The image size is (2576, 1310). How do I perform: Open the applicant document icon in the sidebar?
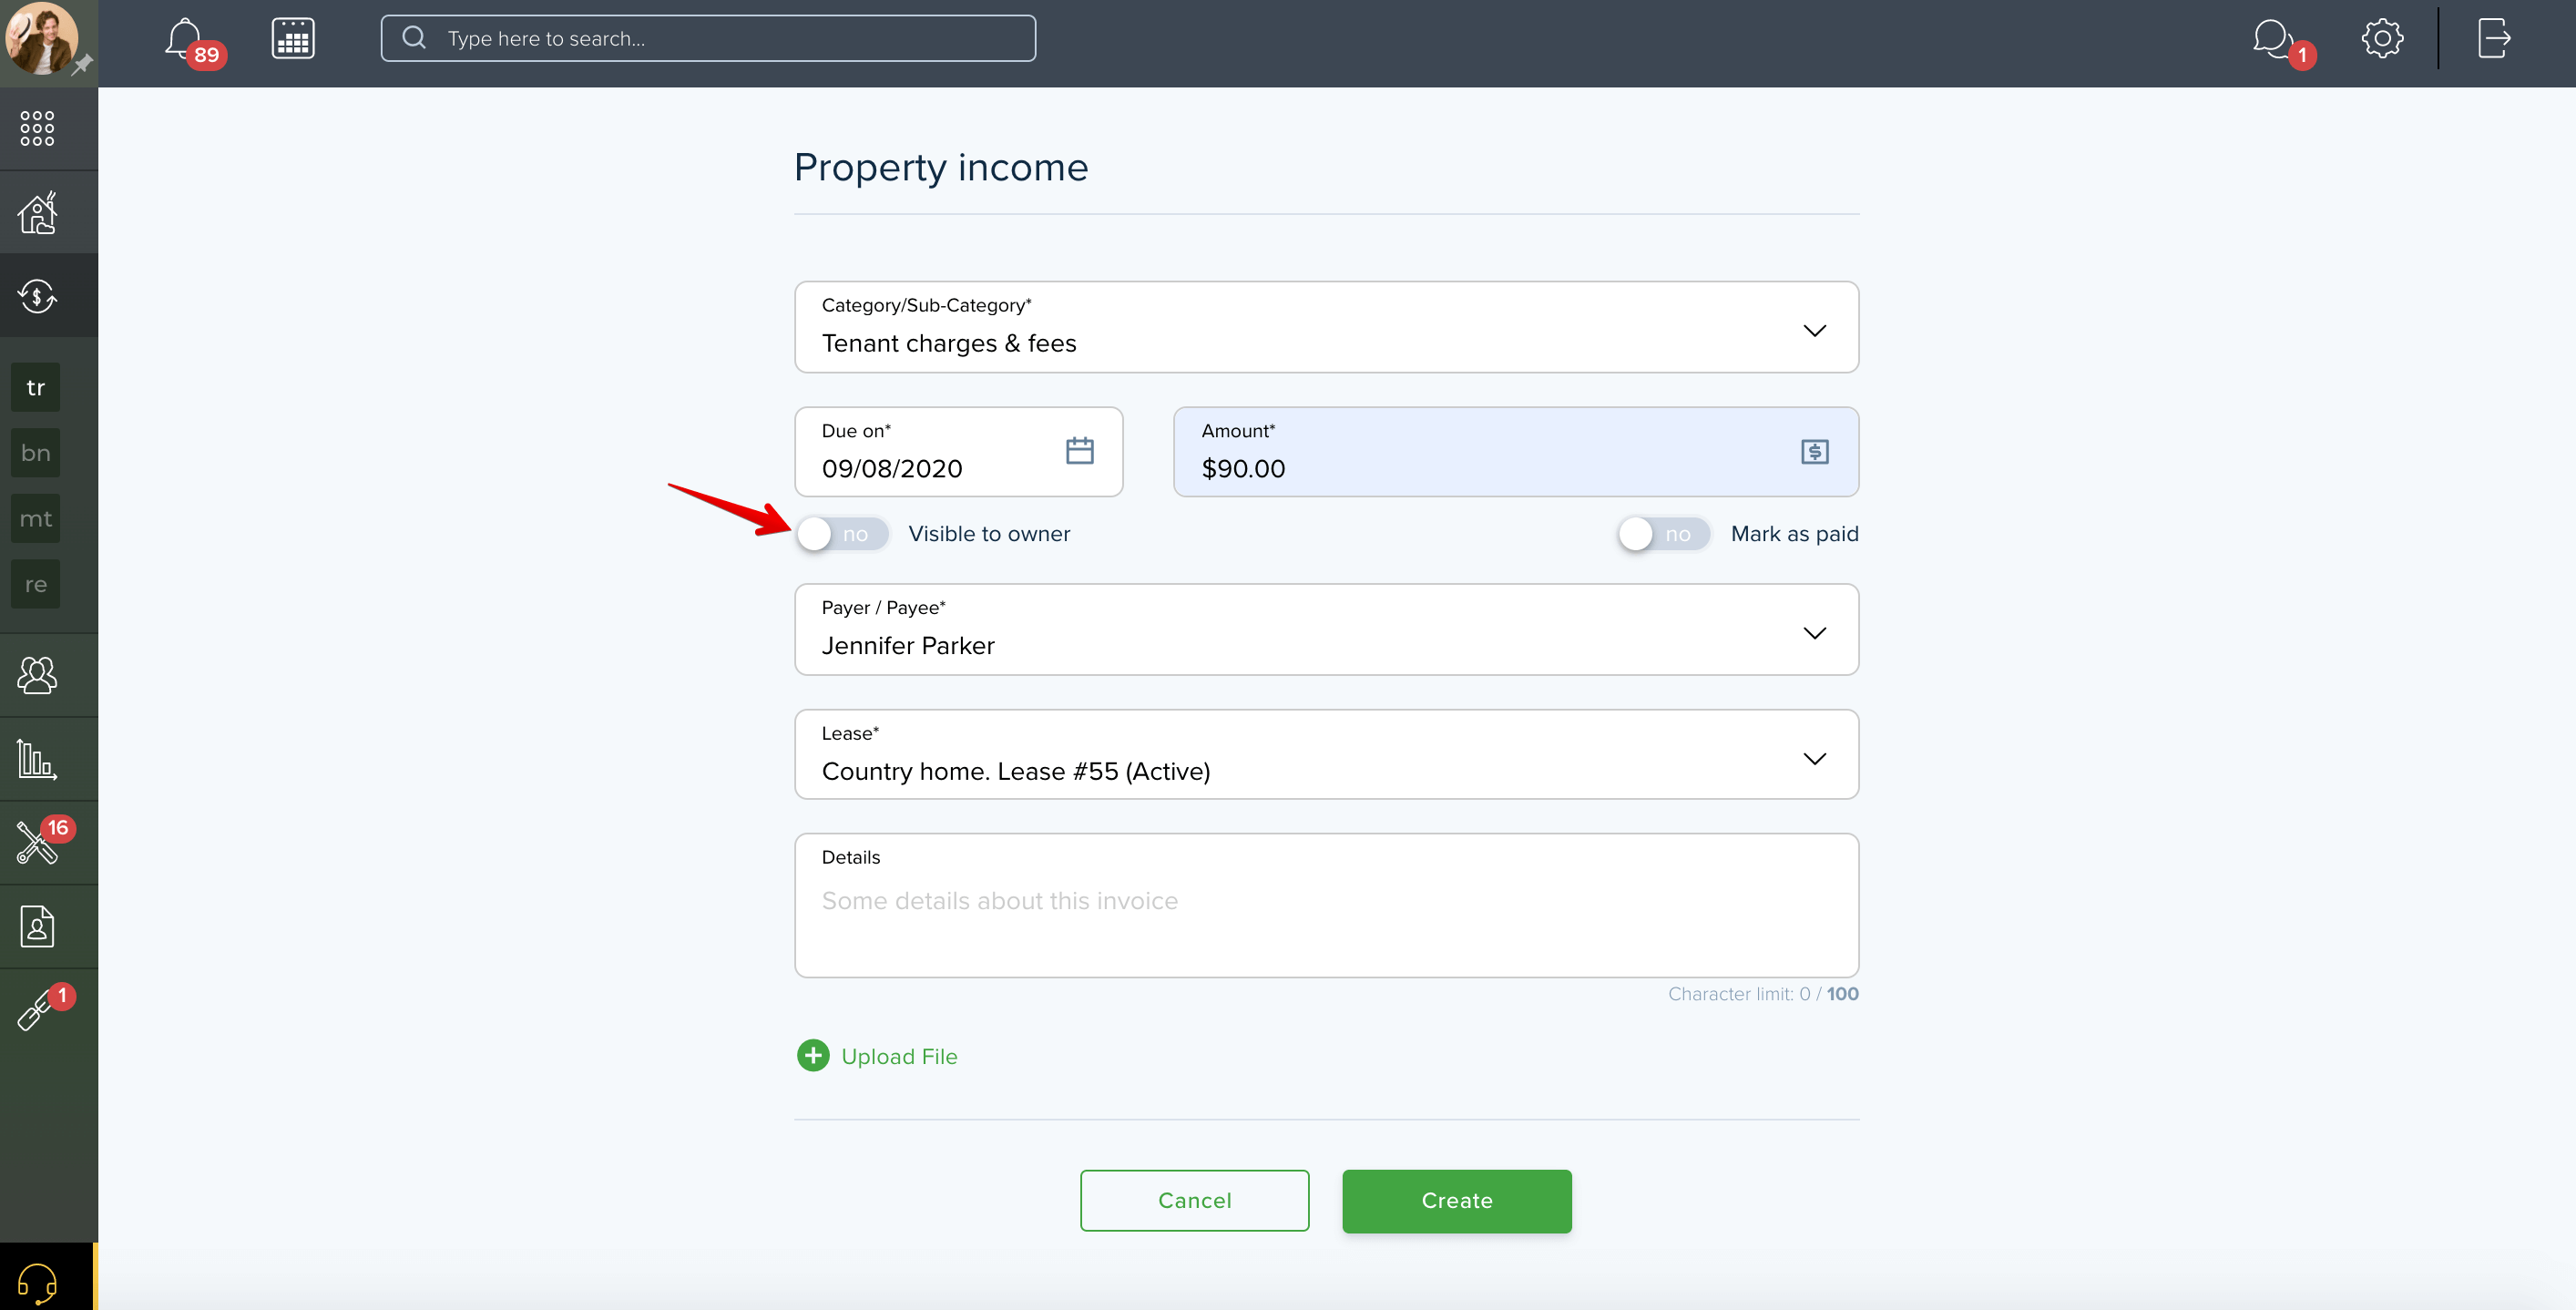click(x=37, y=927)
